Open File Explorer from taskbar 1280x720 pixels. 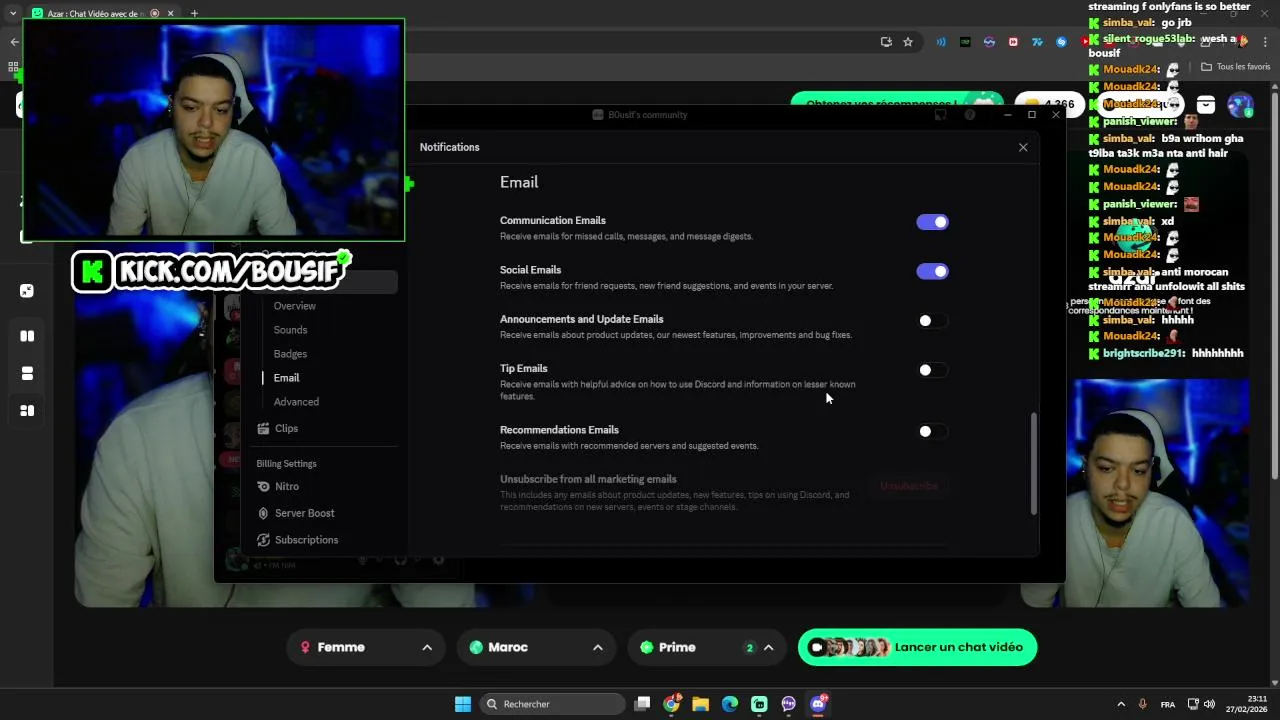[701, 704]
